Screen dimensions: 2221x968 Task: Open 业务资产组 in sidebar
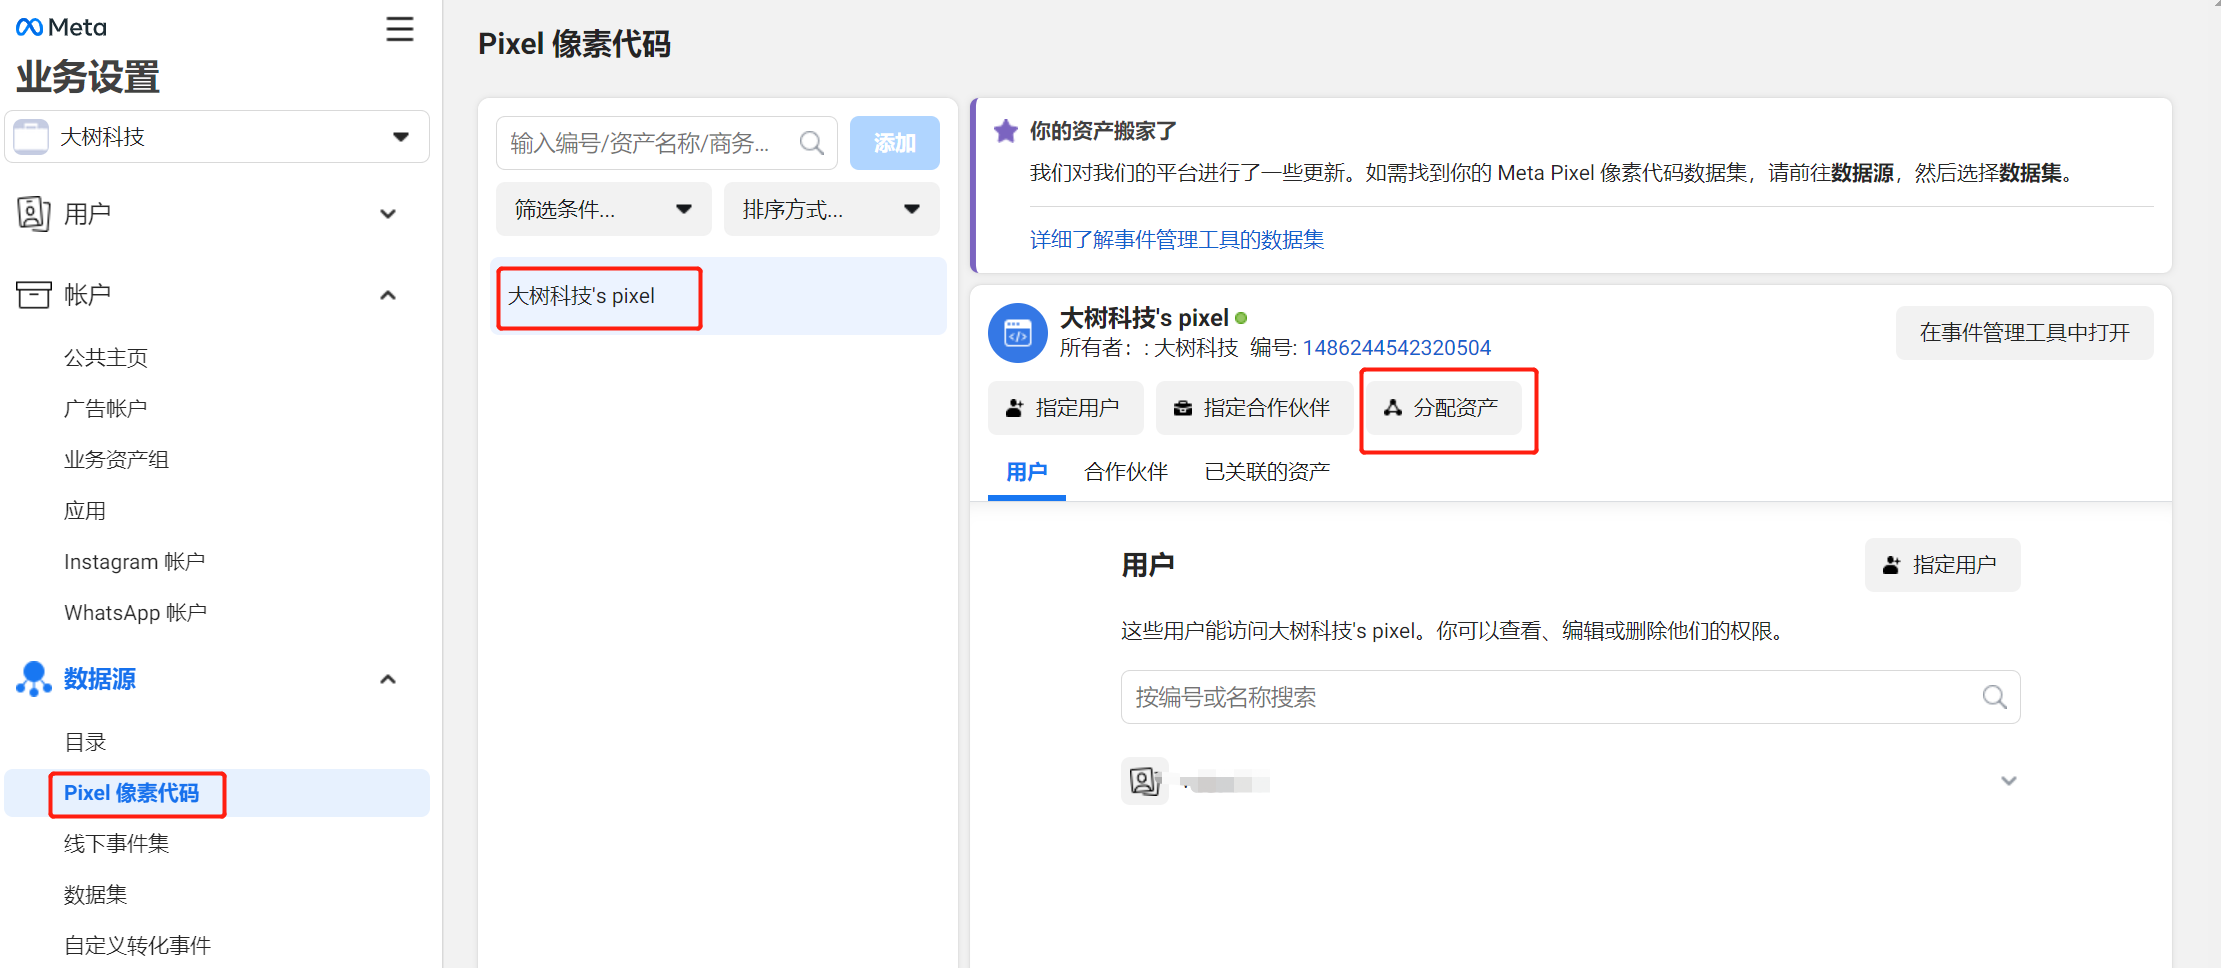coord(117,459)
